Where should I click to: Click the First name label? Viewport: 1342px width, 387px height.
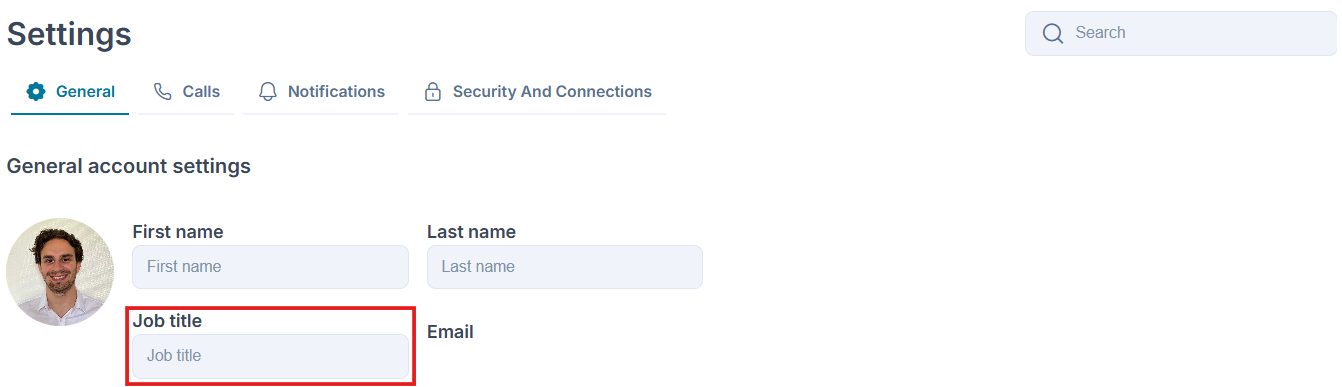click(178, 232)
